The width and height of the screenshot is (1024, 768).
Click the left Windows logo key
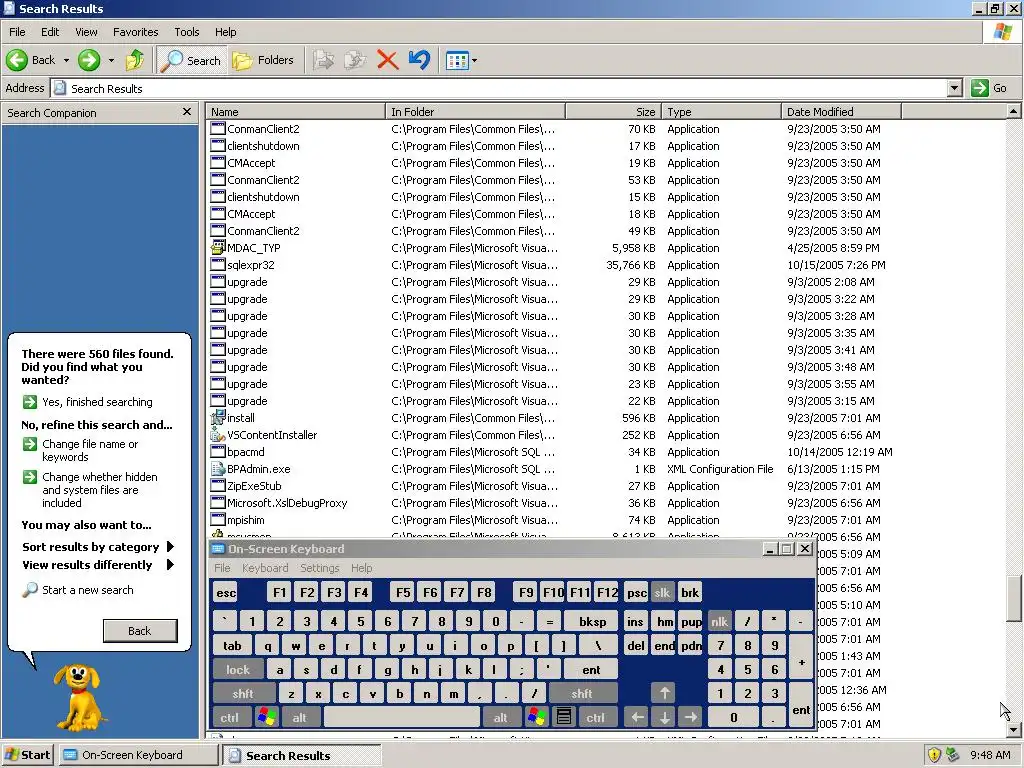coord(266,717)
